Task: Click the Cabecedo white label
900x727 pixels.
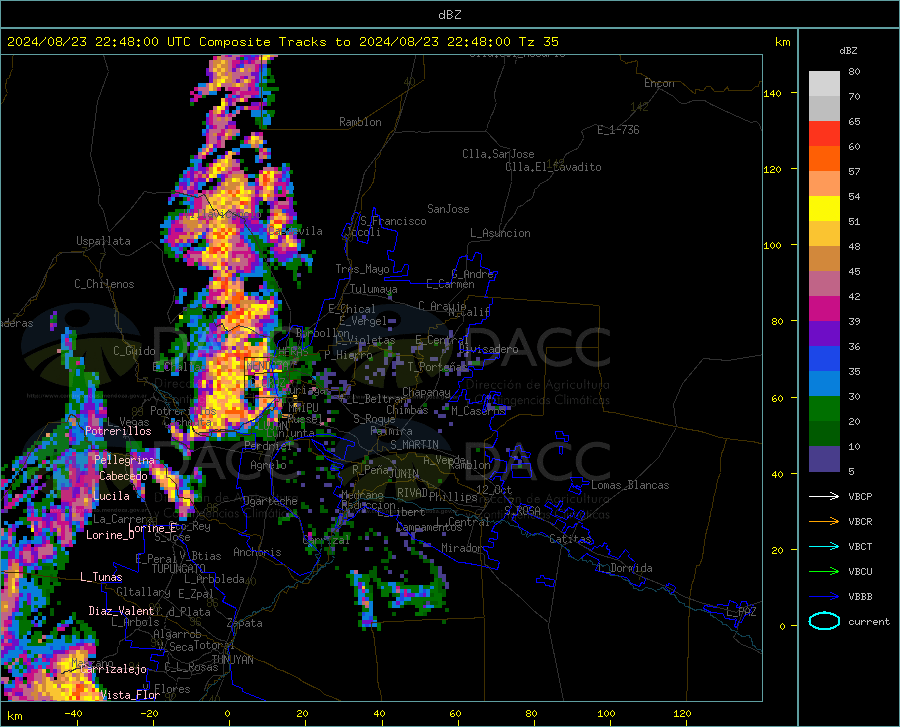Action: point(123,476)
